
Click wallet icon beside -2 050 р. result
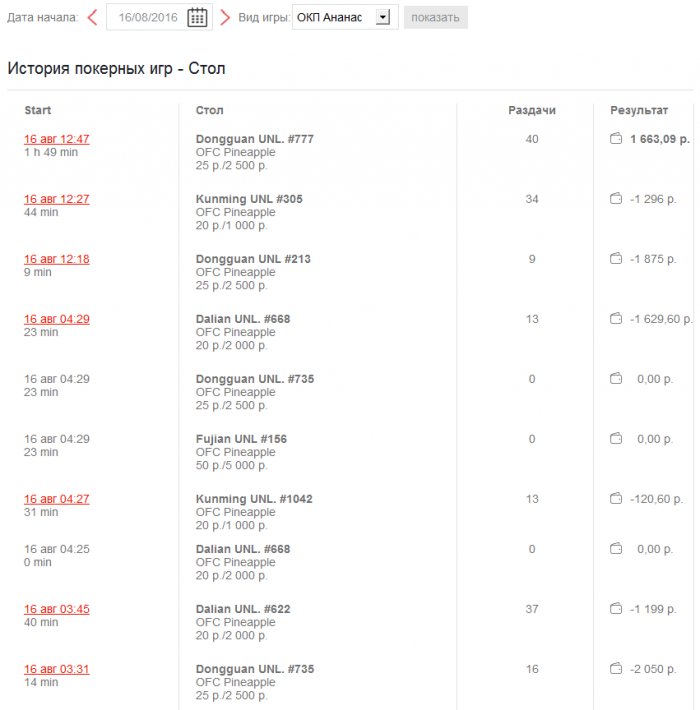click(x=616, y=668)
